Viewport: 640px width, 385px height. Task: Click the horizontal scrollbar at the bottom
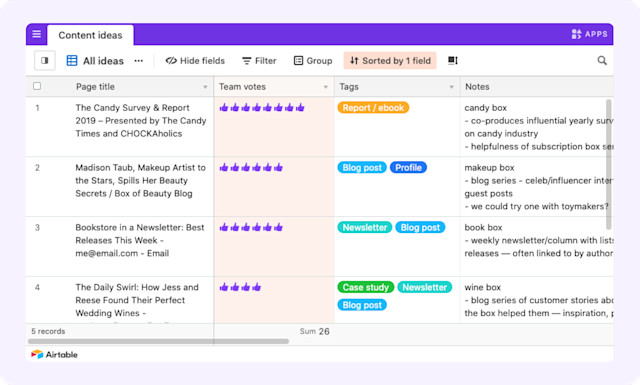coord(158,341)
